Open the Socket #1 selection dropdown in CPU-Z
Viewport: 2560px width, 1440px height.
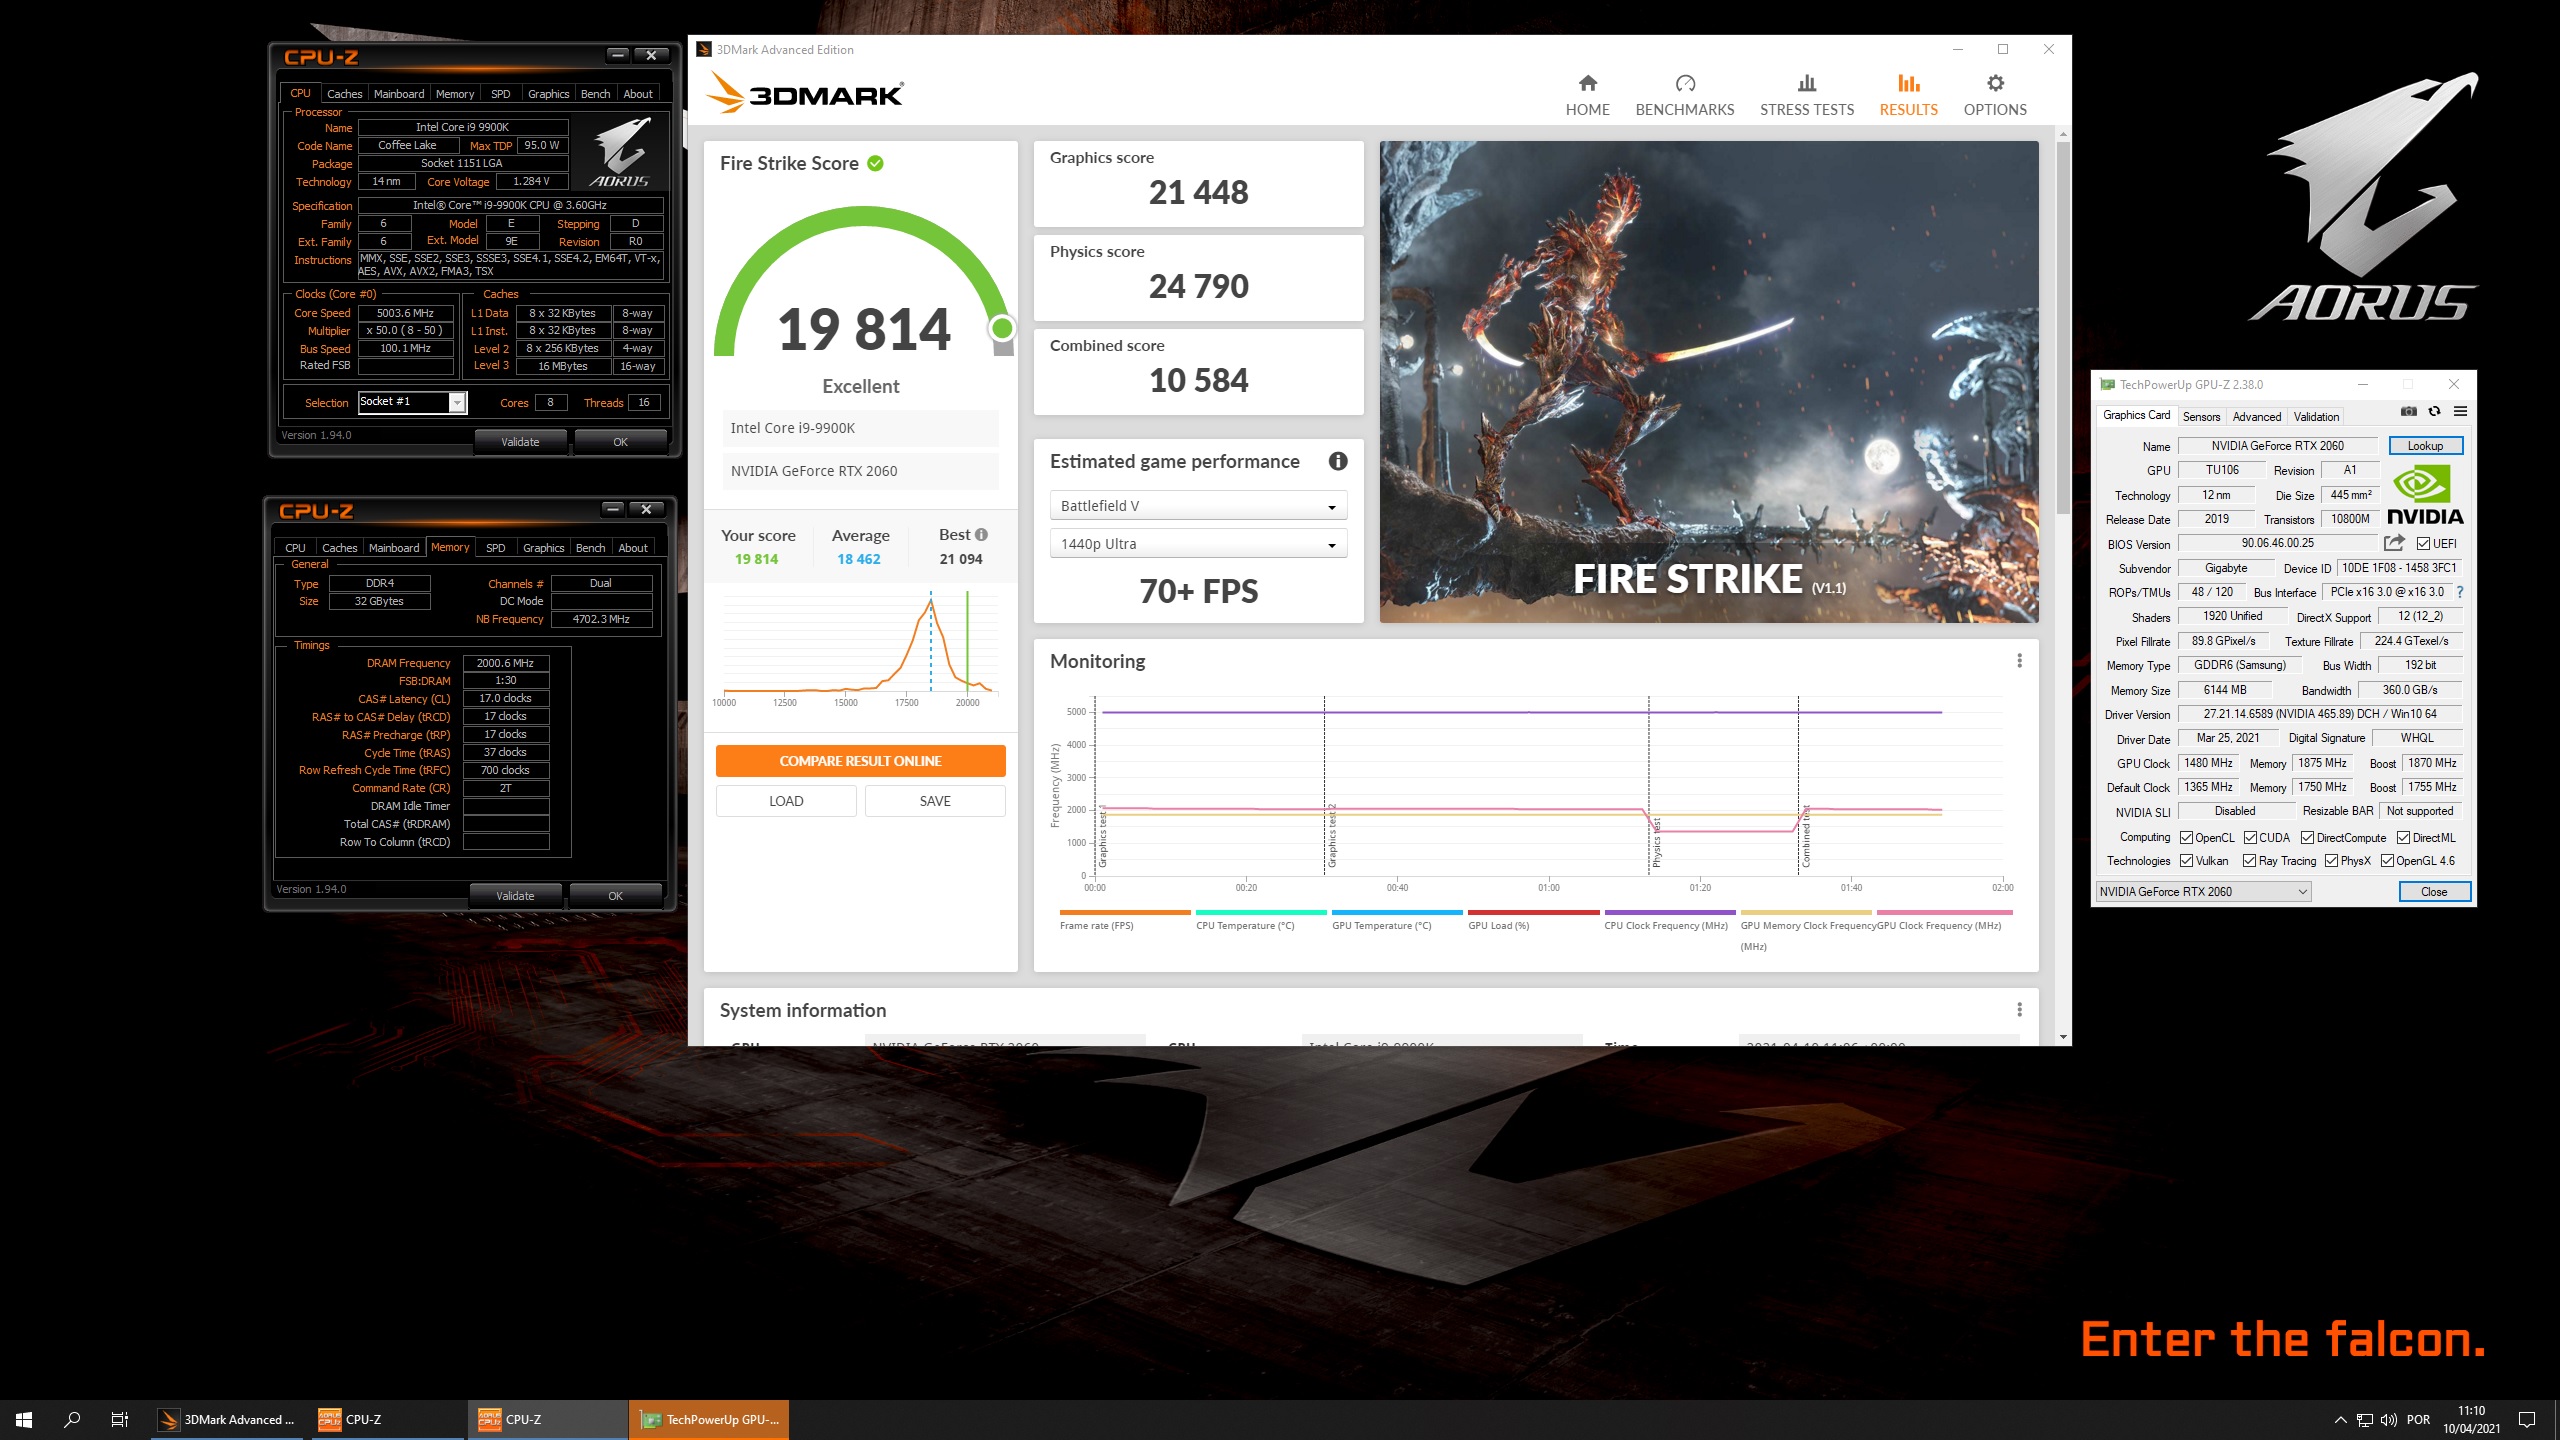click(x=412, y=402)
